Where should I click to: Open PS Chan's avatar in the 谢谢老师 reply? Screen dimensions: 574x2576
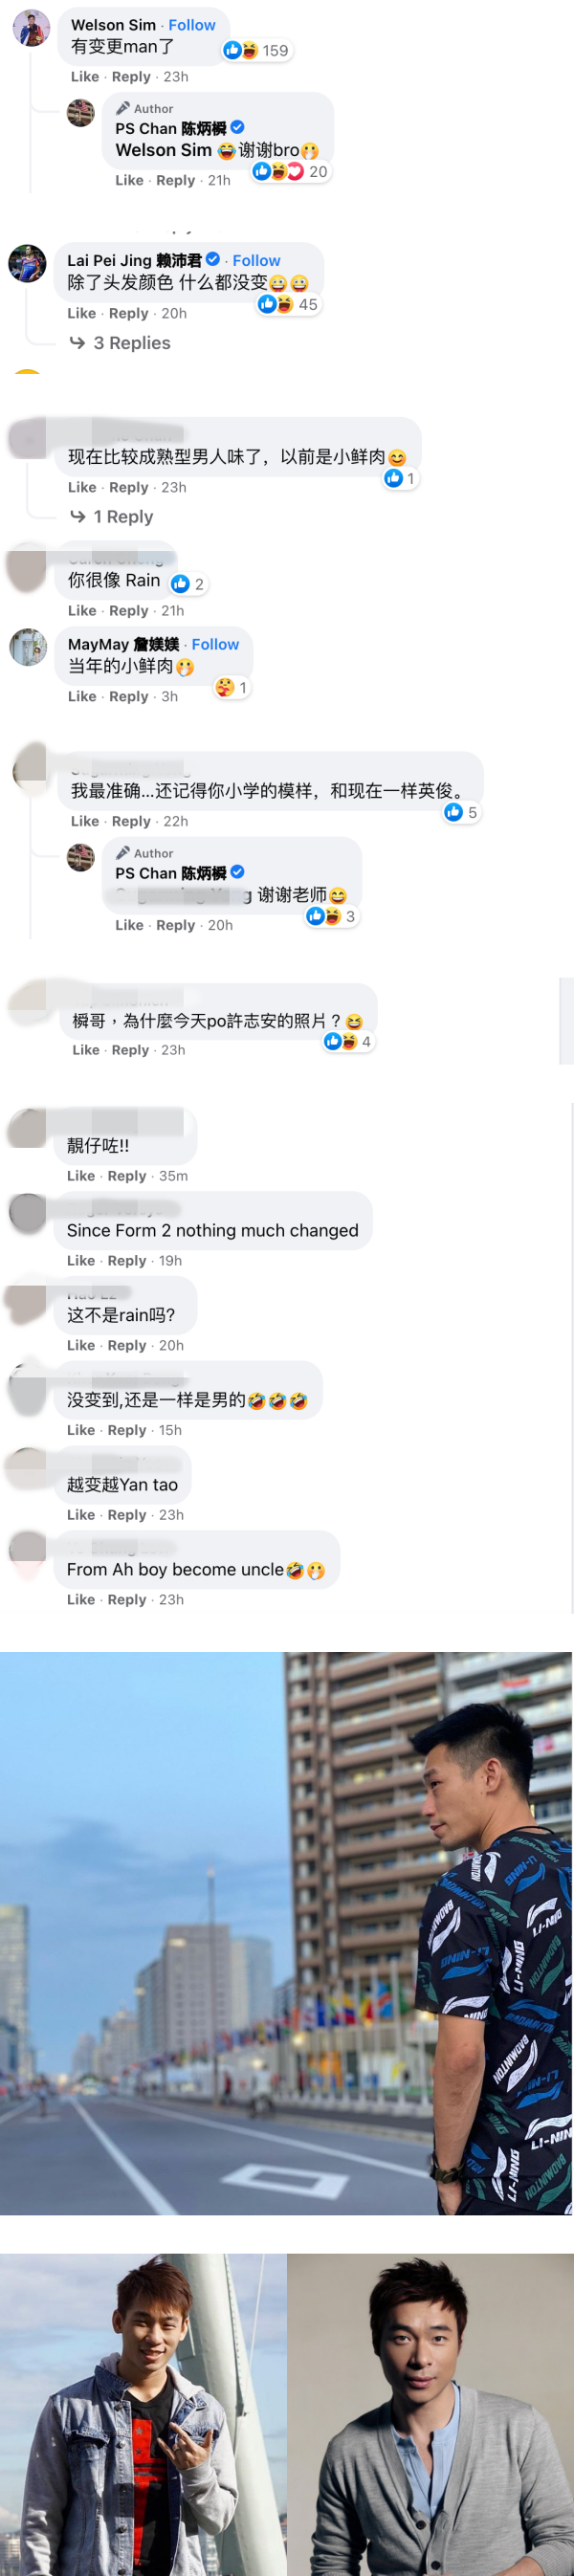pyautogui.click(x=81, y=857)
